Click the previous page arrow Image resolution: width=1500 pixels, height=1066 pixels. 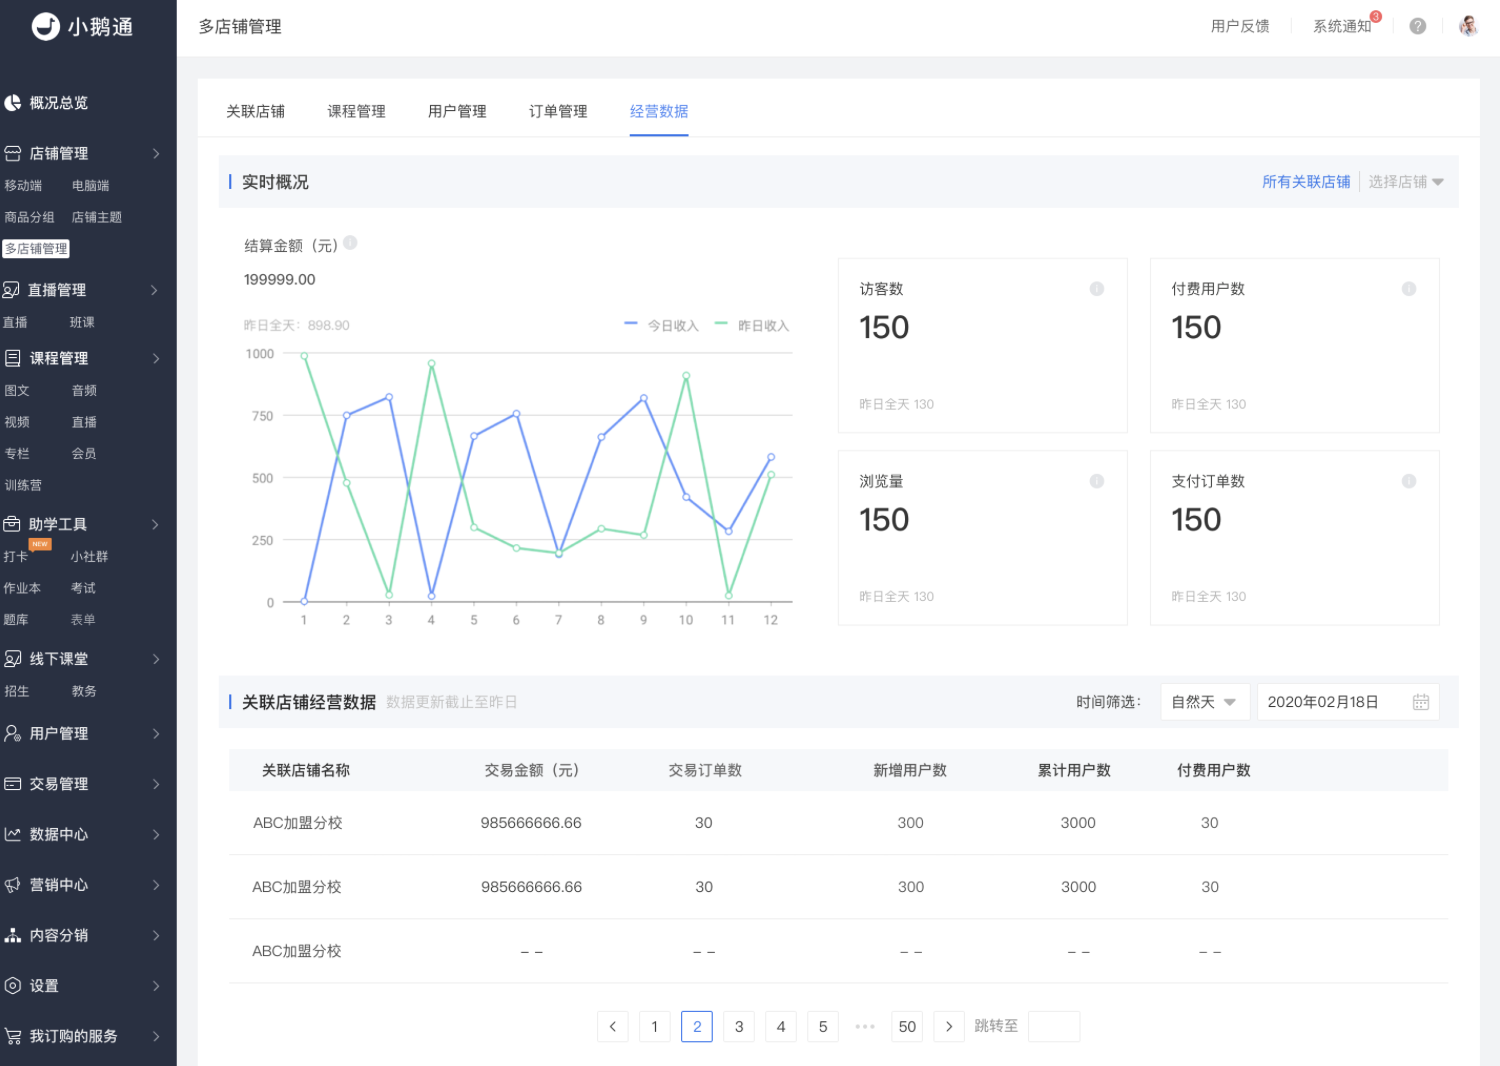click(613, 1027)
